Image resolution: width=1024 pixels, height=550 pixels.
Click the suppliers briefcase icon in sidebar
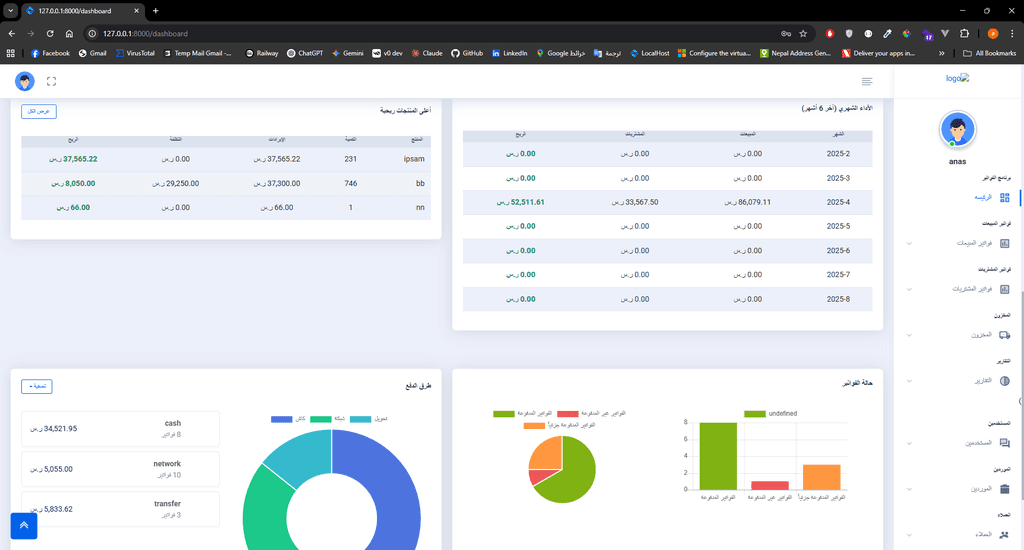click(x=1004, y=488)
